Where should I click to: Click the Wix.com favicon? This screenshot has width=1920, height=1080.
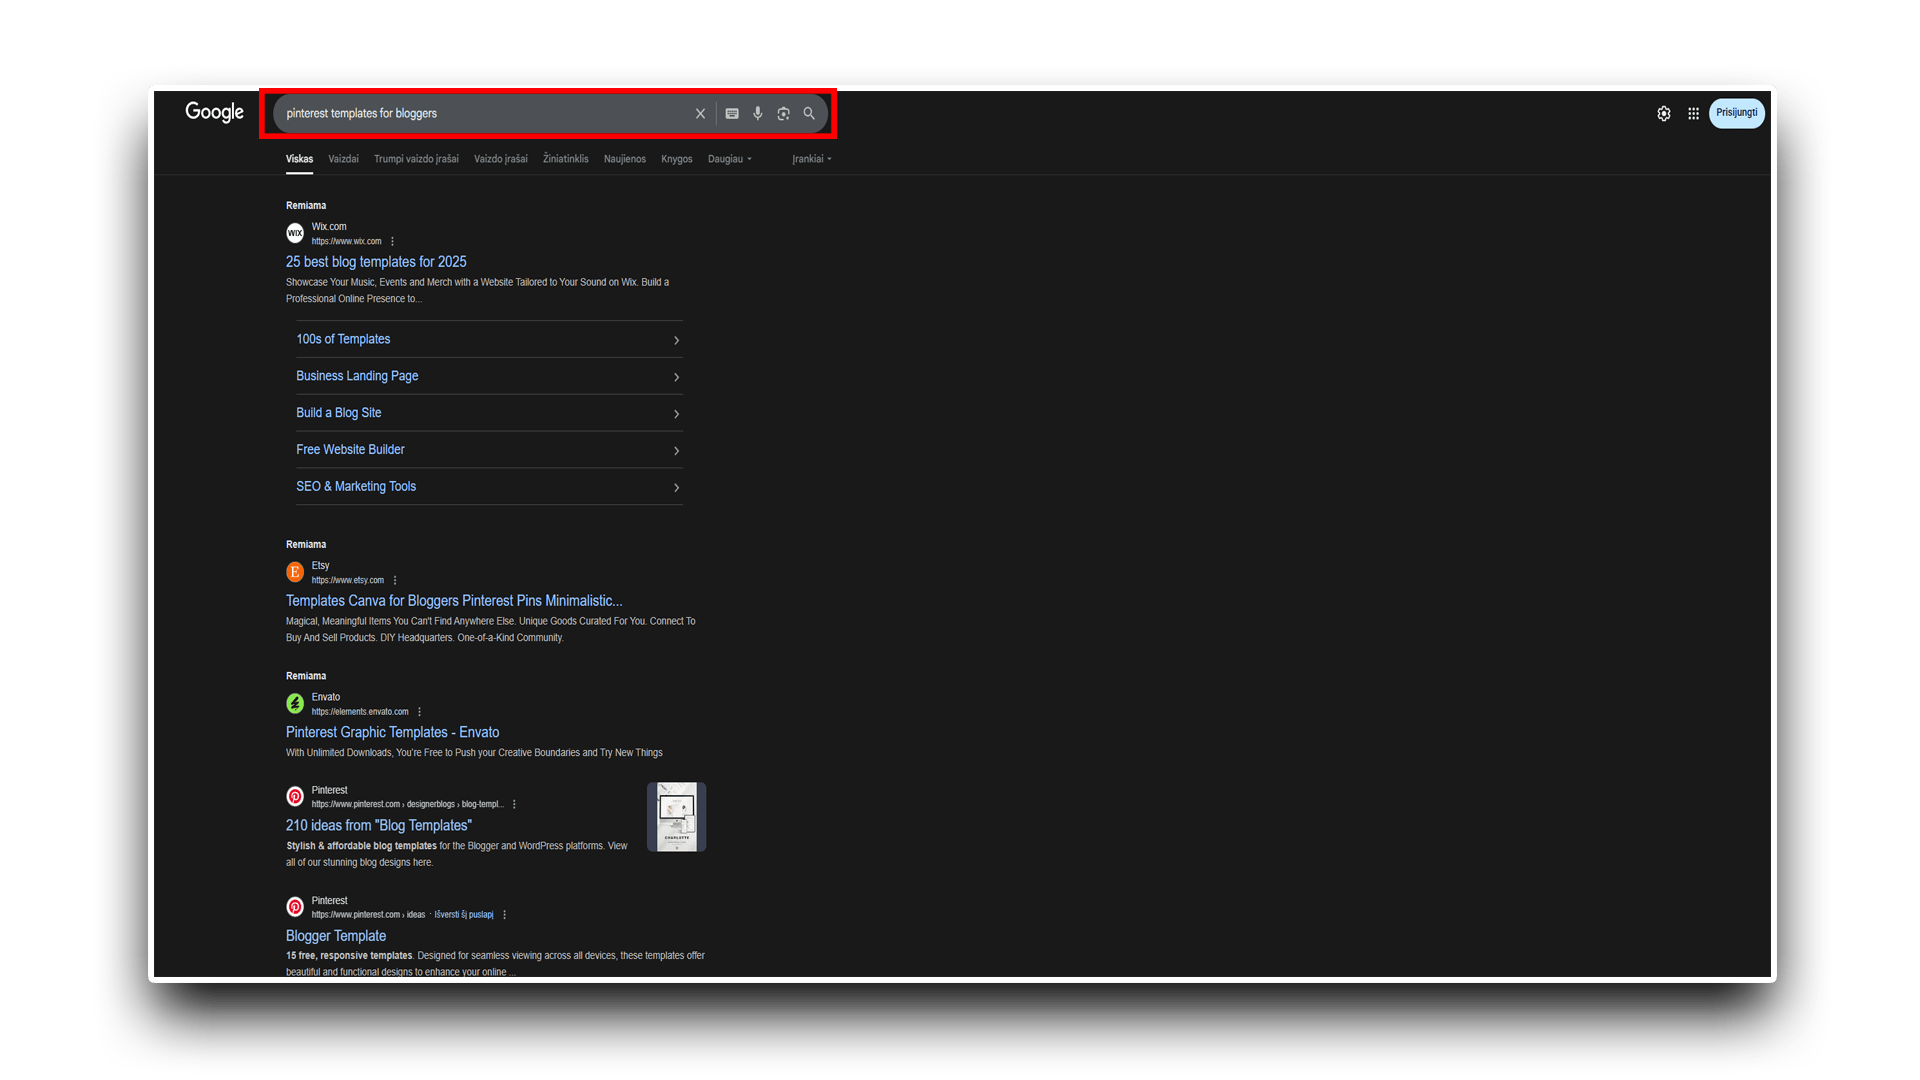(x=295, y=232)
